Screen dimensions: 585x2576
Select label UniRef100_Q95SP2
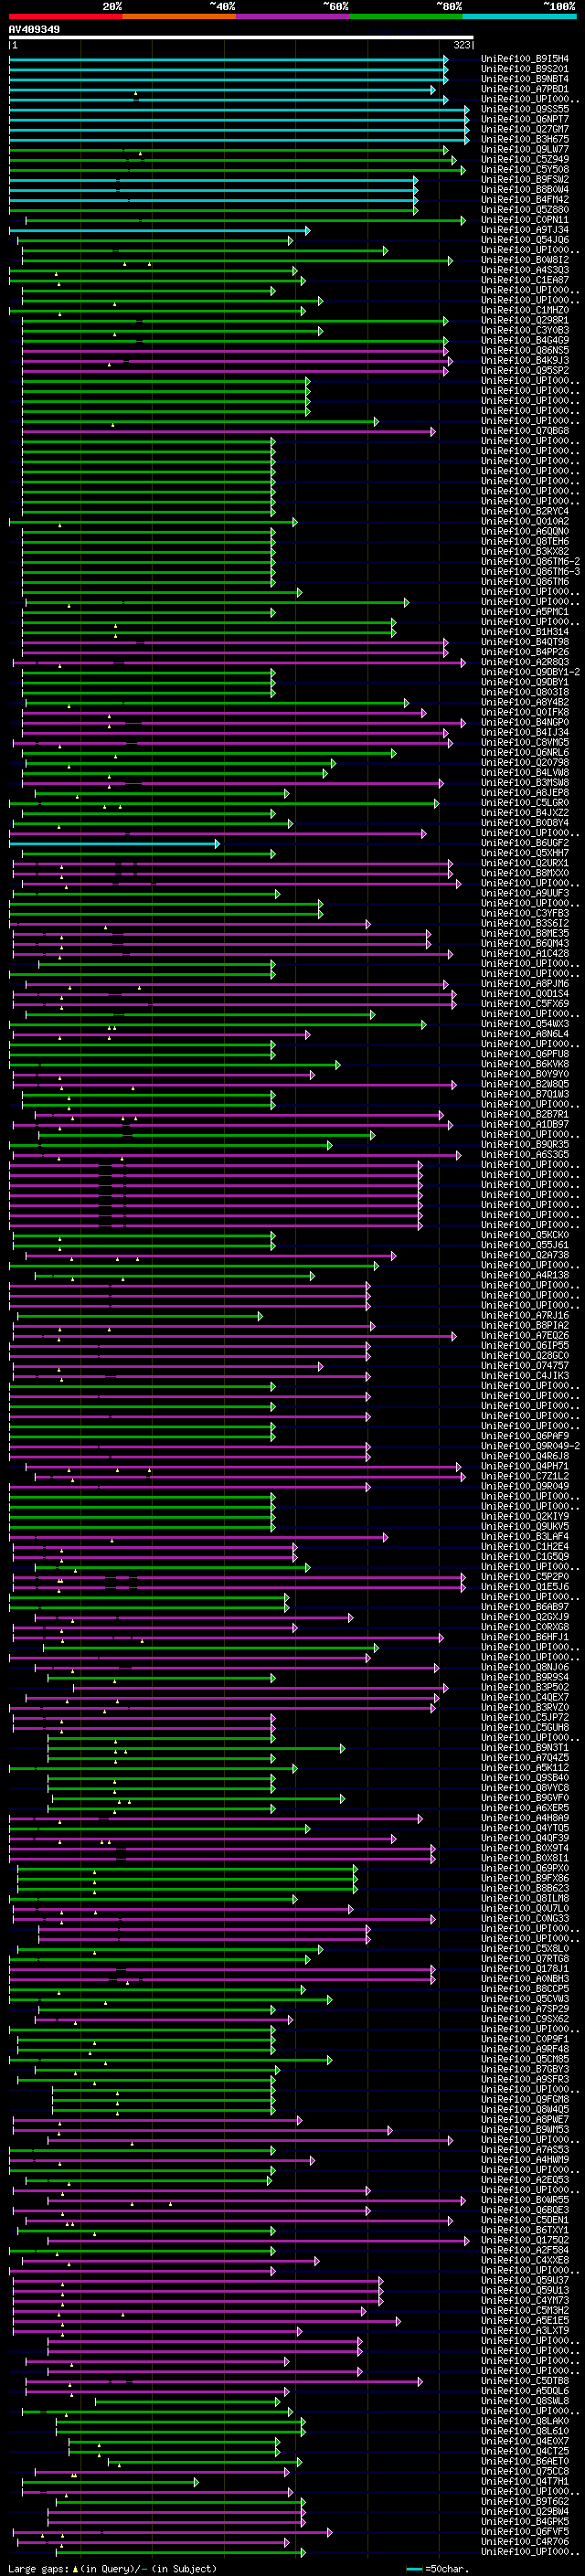pyautogui.click(x=525, y=370)
